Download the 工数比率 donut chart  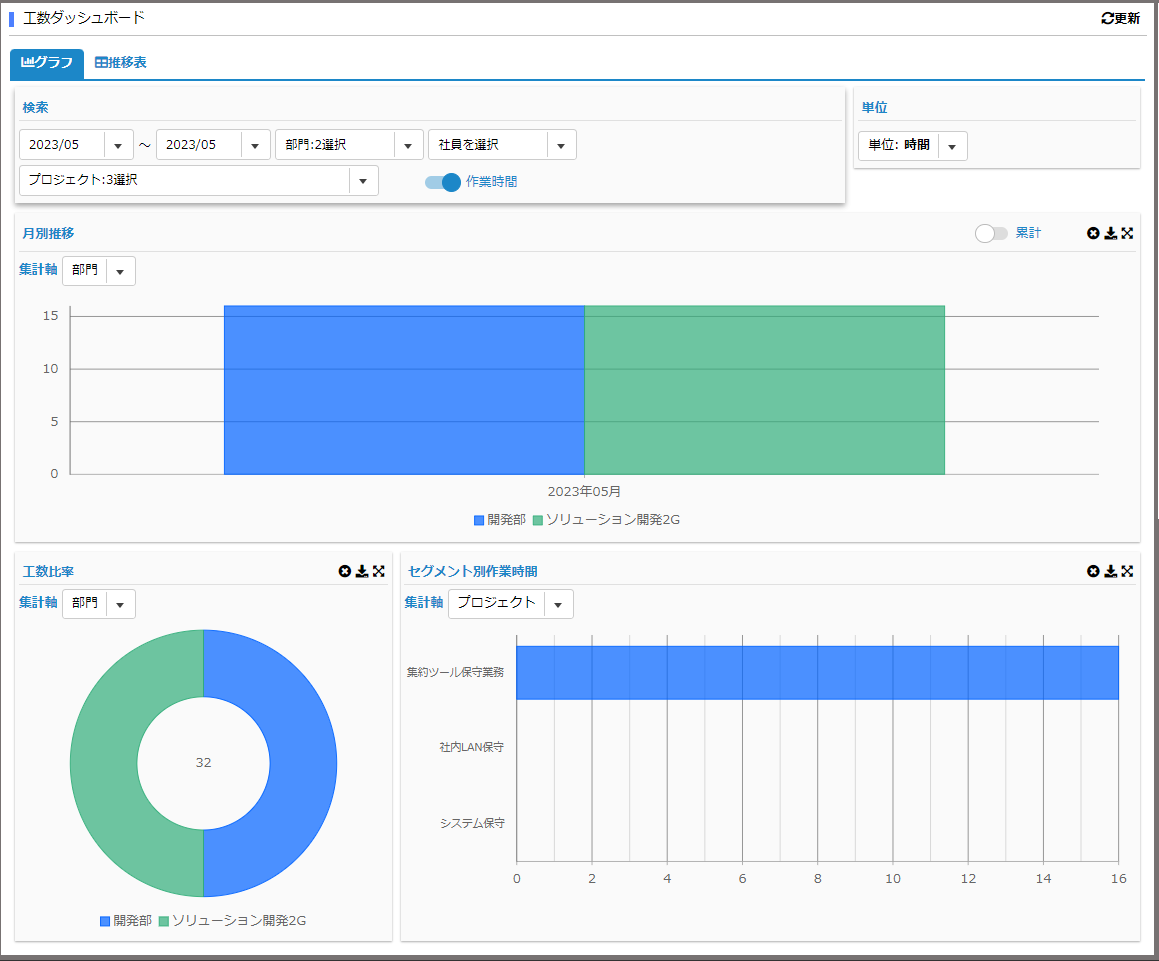pos(362,571)
